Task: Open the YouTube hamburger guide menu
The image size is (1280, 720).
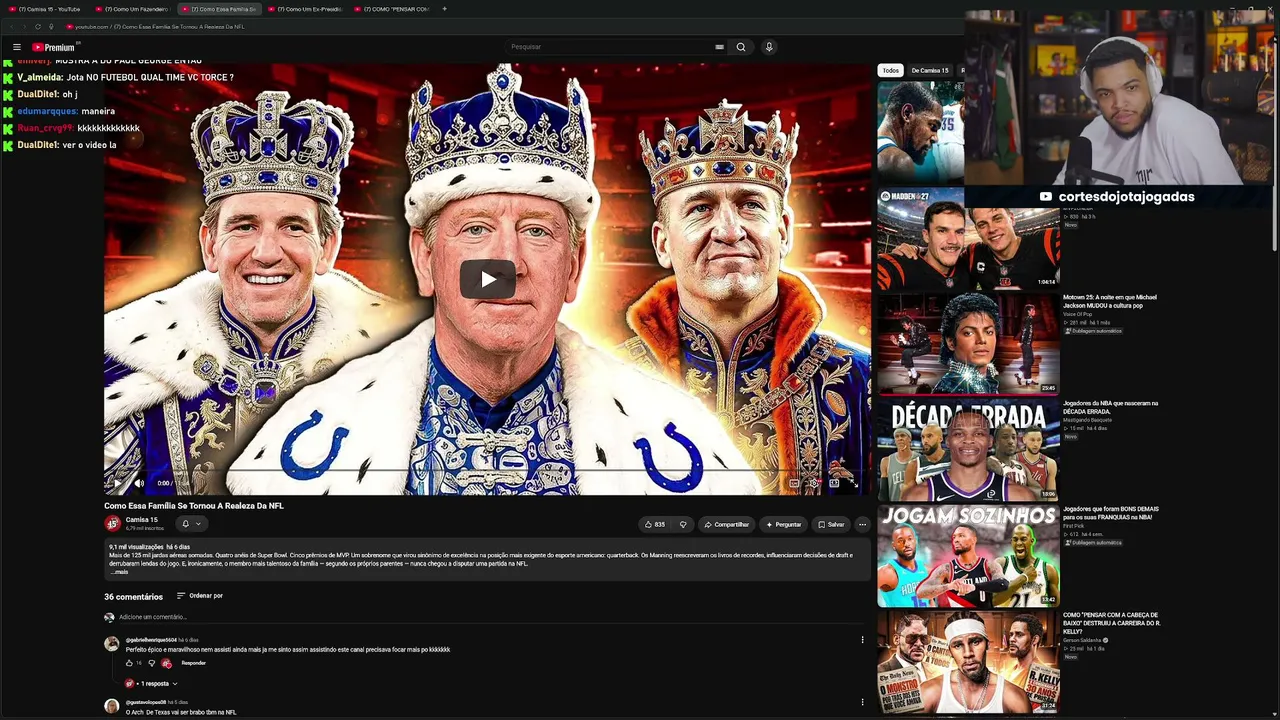Action: click(x=17, y=47)
